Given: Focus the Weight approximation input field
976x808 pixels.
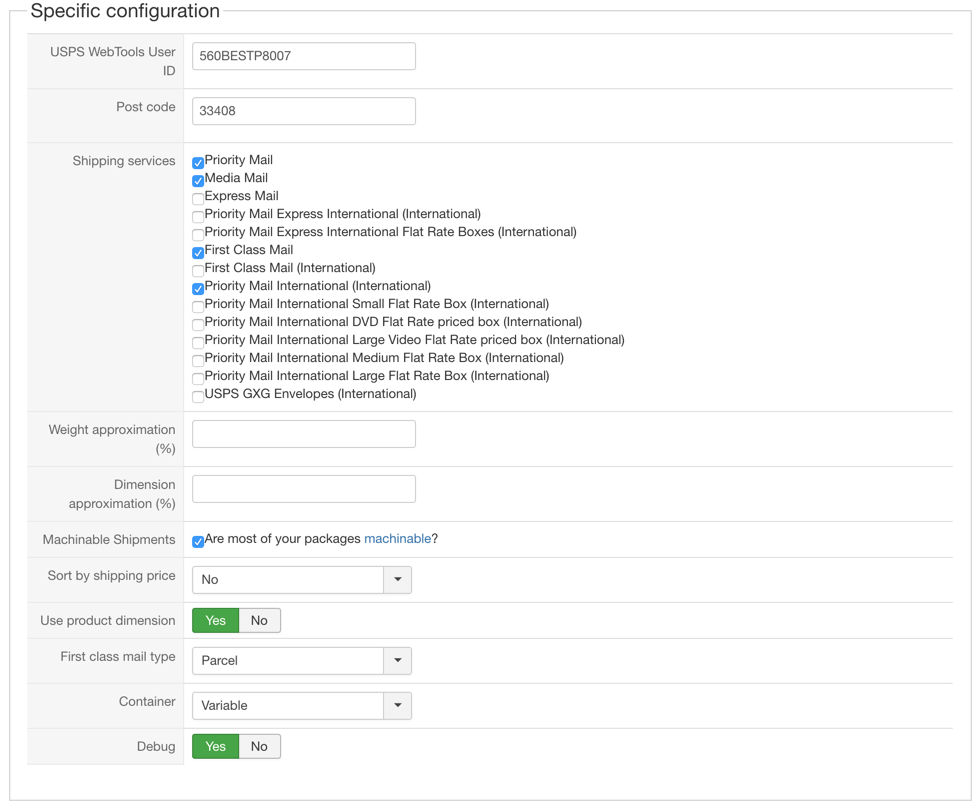Looking at the screenshot, I should (x=303, y=434).
